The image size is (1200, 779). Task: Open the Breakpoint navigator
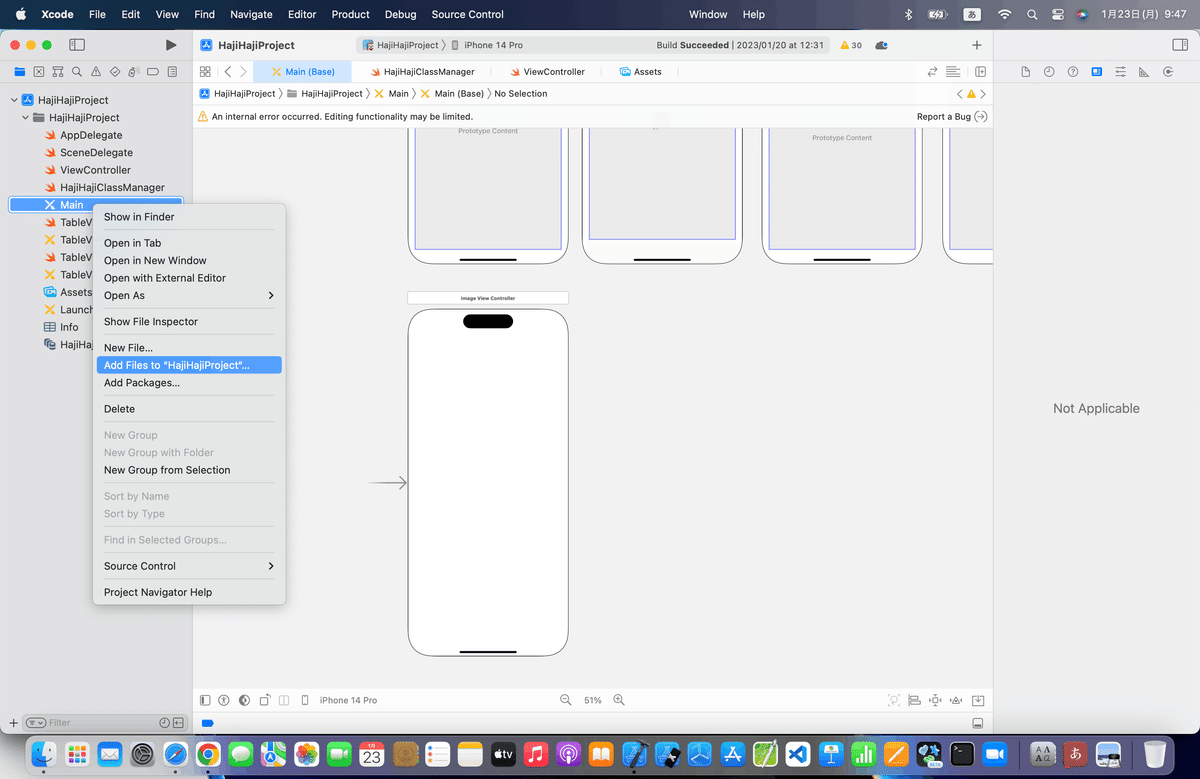153,72
